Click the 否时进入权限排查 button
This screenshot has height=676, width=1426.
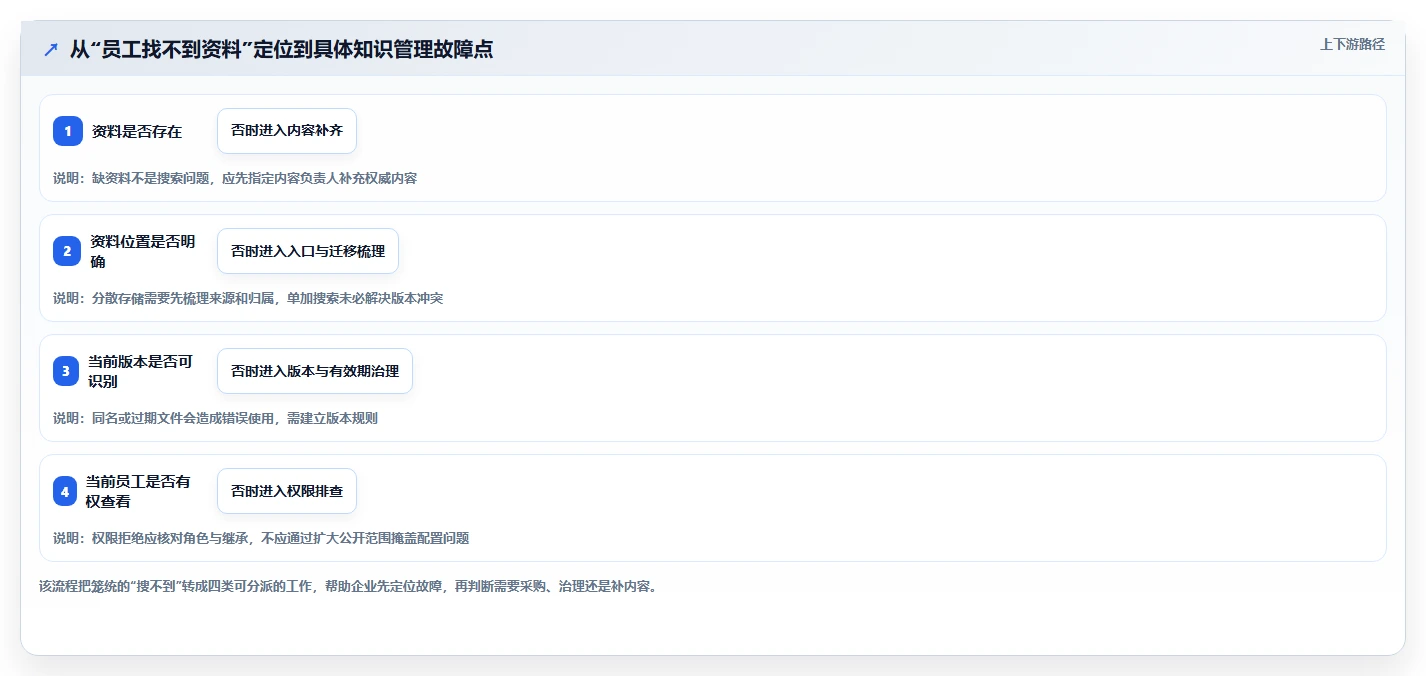point(287,491)
